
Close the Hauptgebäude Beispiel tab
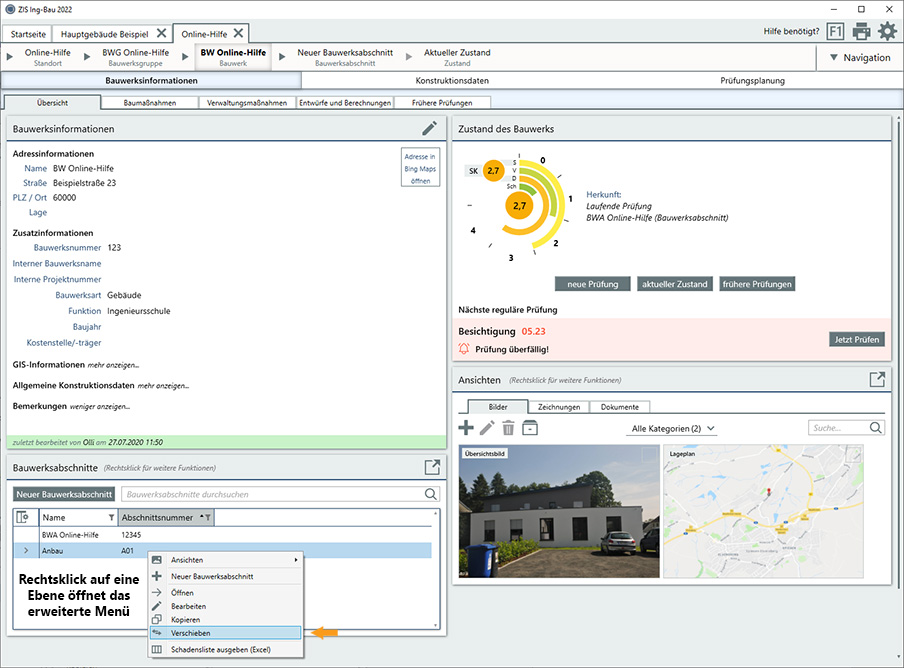162,33
